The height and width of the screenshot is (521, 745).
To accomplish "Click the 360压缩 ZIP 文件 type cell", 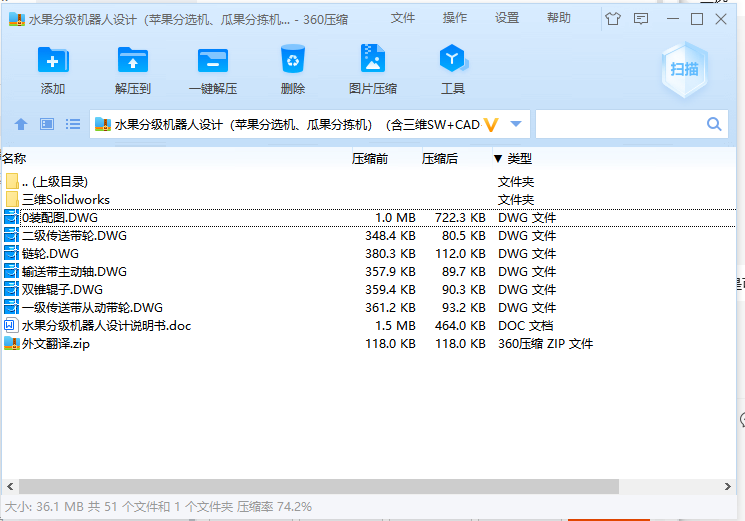I will 545,344.
